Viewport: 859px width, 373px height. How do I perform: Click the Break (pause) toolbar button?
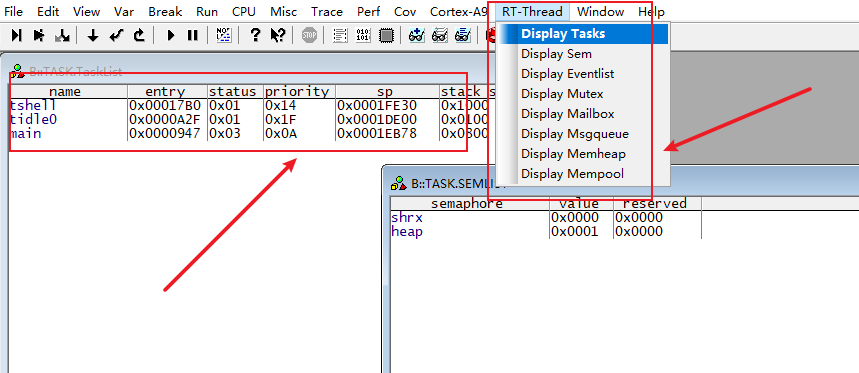click(x=192, y=36)
